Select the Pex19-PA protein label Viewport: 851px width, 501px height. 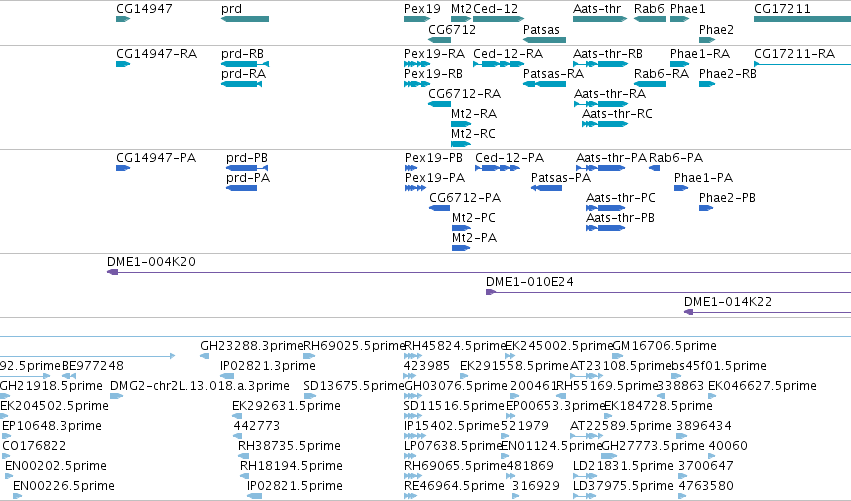coord(435,177)
